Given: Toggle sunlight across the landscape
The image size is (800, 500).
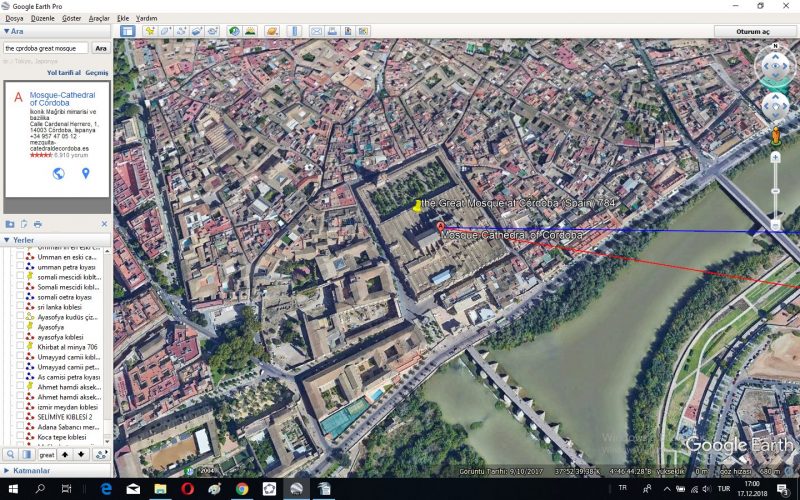Looking at the screenshot, I should [250, 31].
